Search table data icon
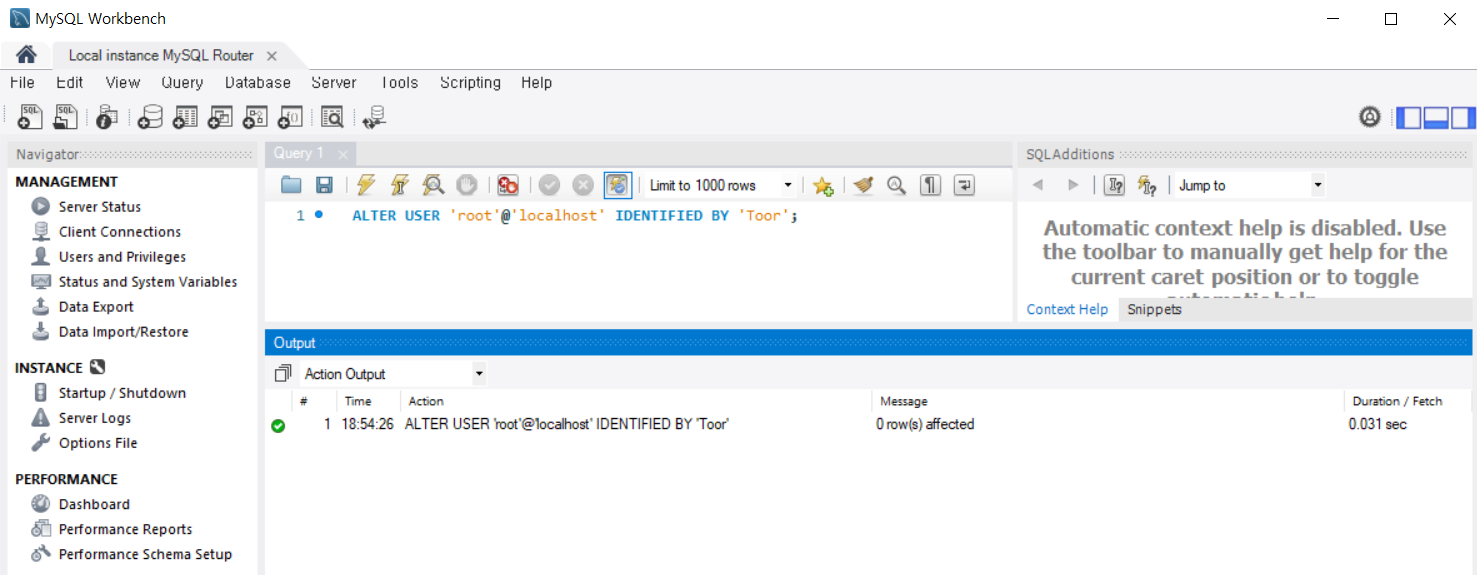 pos(332,117)
